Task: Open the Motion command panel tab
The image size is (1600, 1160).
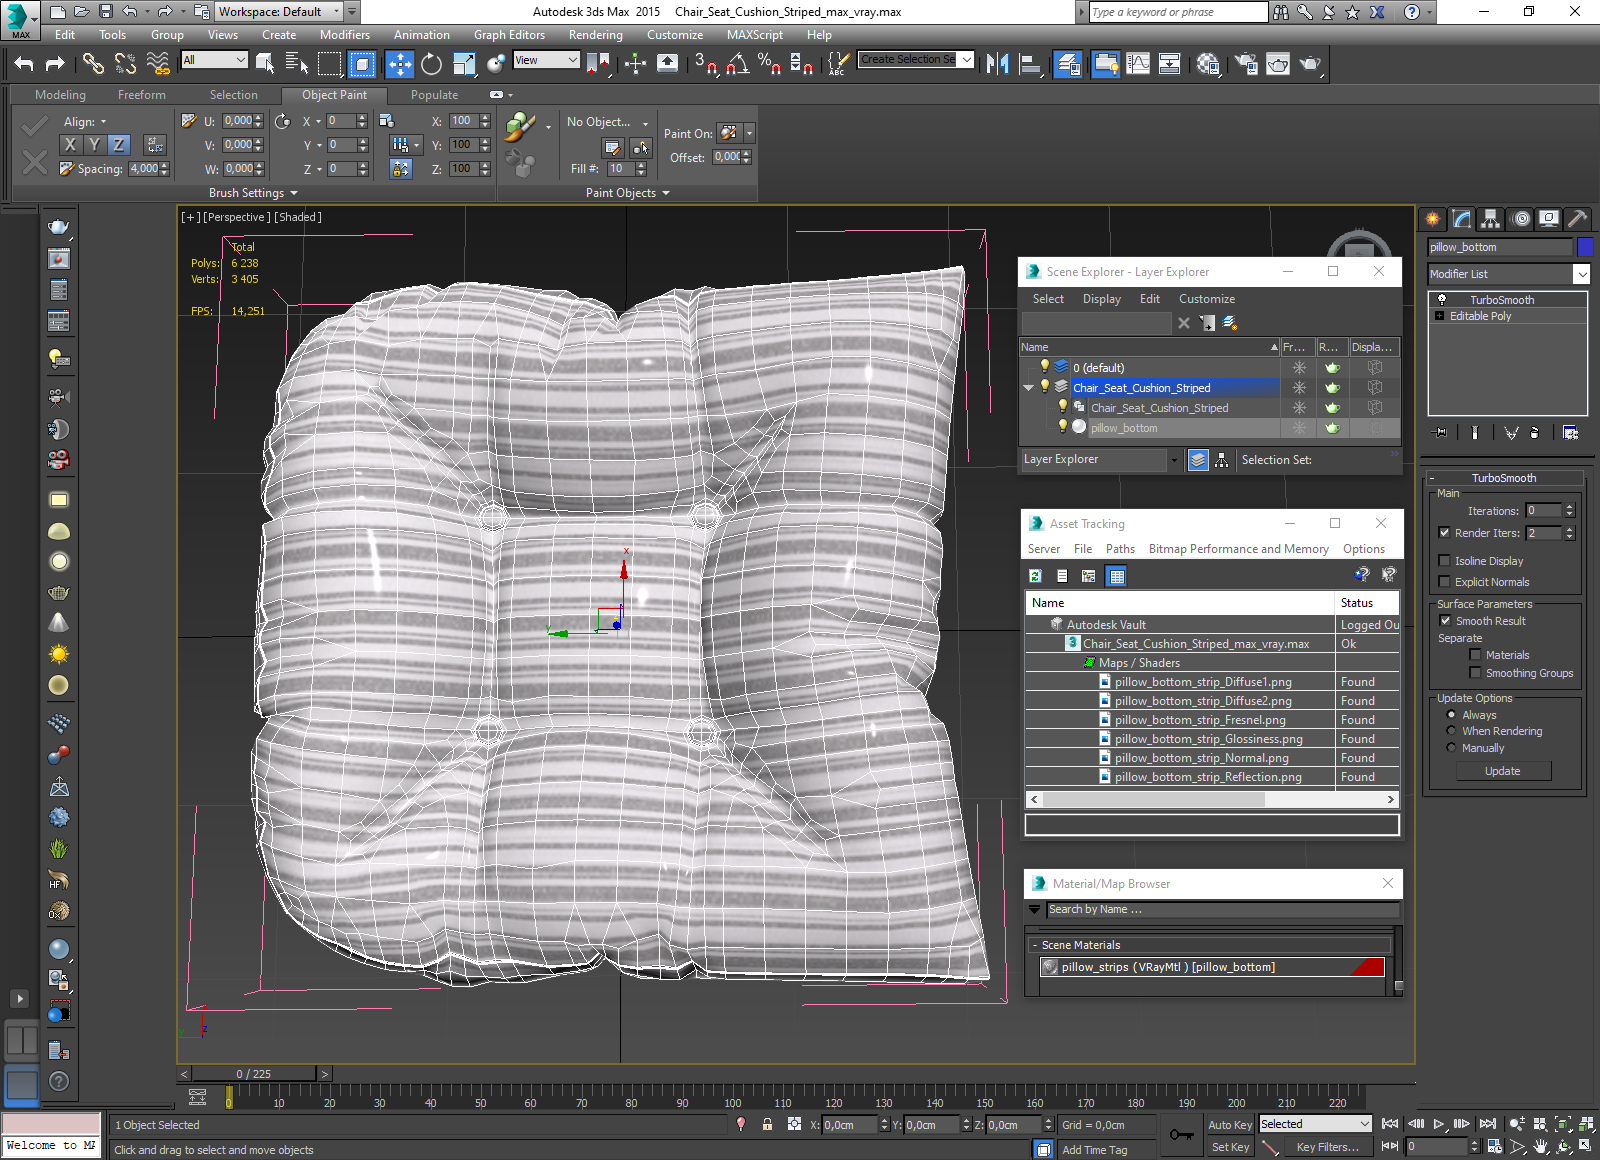Action: click(x=1520, y=218)
